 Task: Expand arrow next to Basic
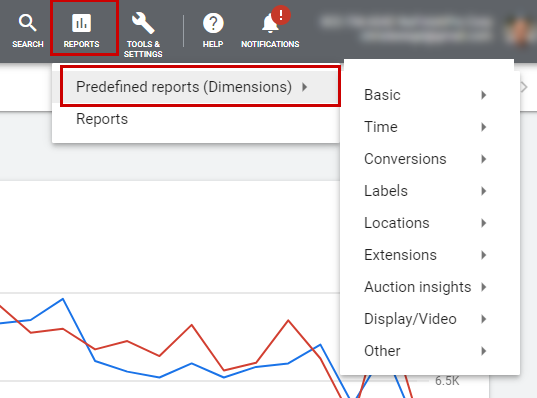coord(484,95)
